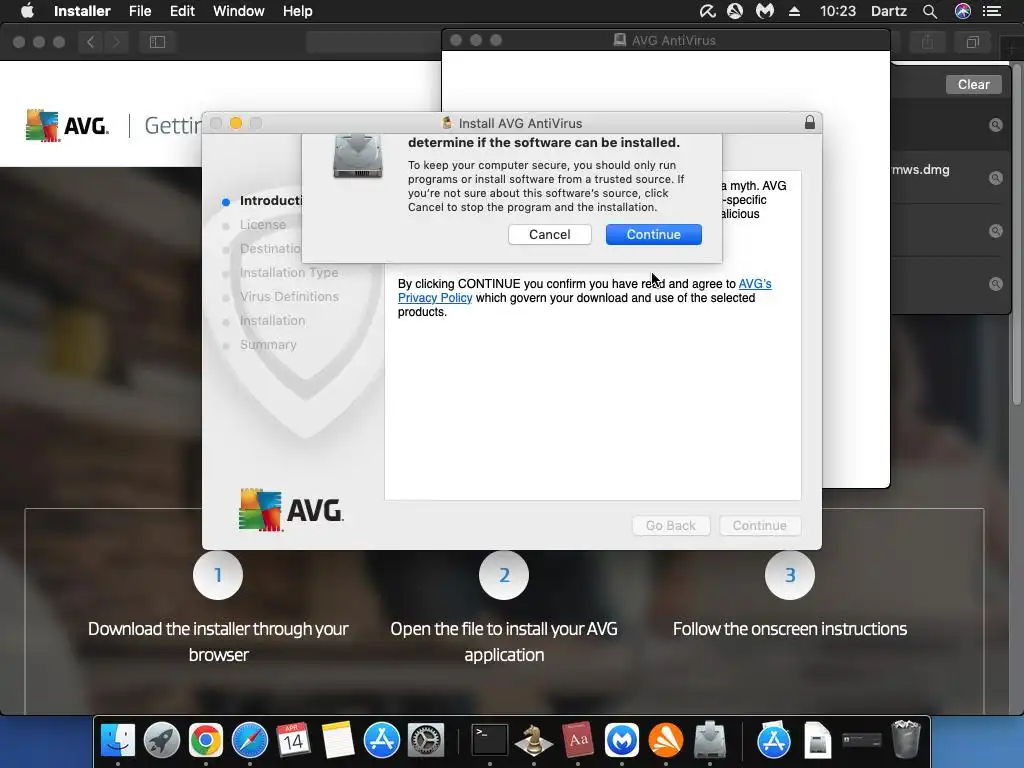The image size is (1024, 768).
Task: Select the License step in the installer sidebar
Action: tap(263, 225)
